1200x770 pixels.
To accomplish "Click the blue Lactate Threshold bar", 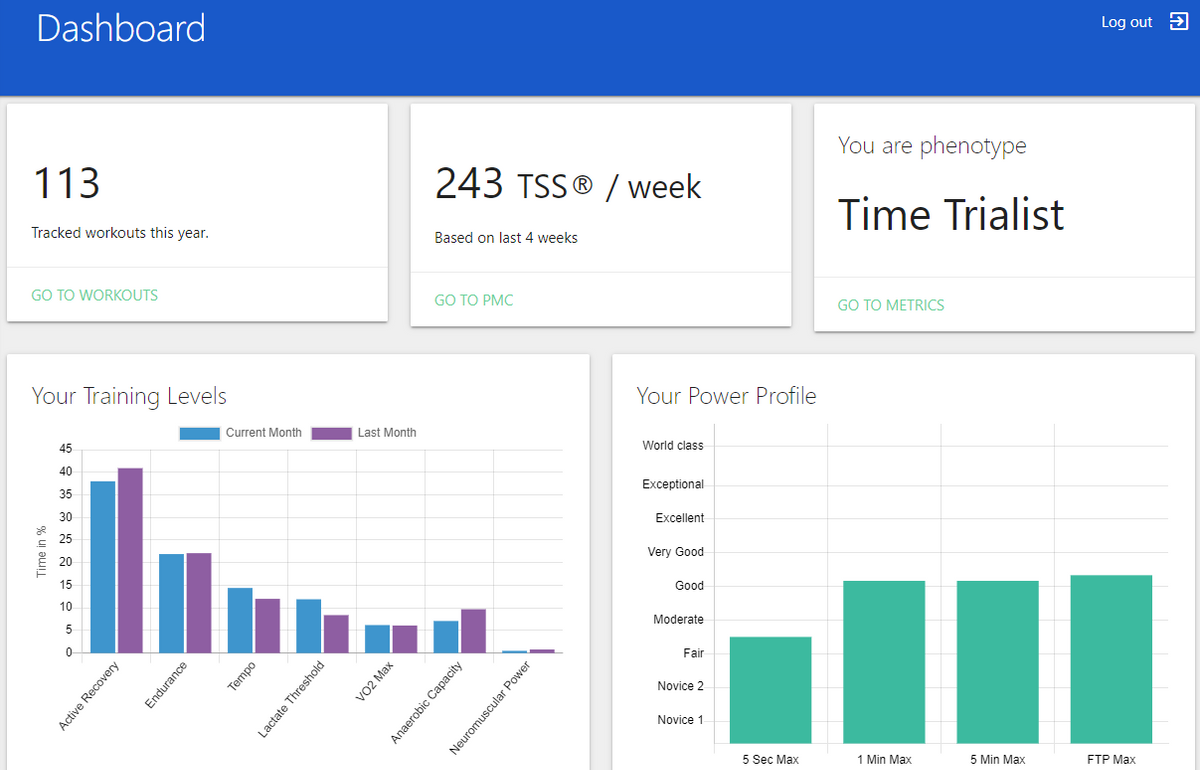I will pos(308,626).
